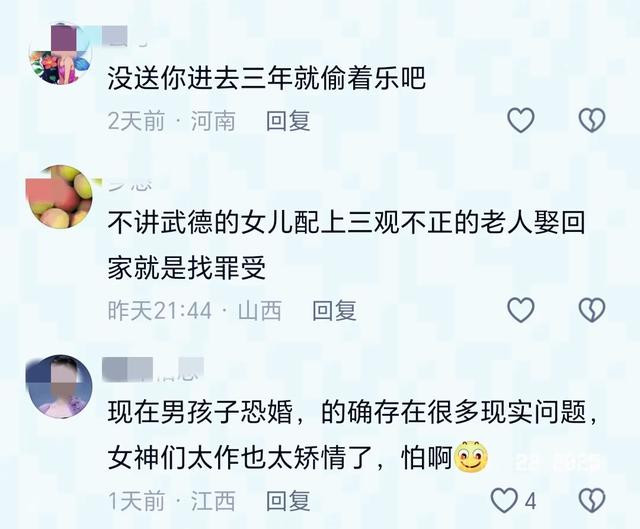The image size is (640, 529).
Task: Tap the smiling emoji in third comment
Action: click(x=471, y=456)
